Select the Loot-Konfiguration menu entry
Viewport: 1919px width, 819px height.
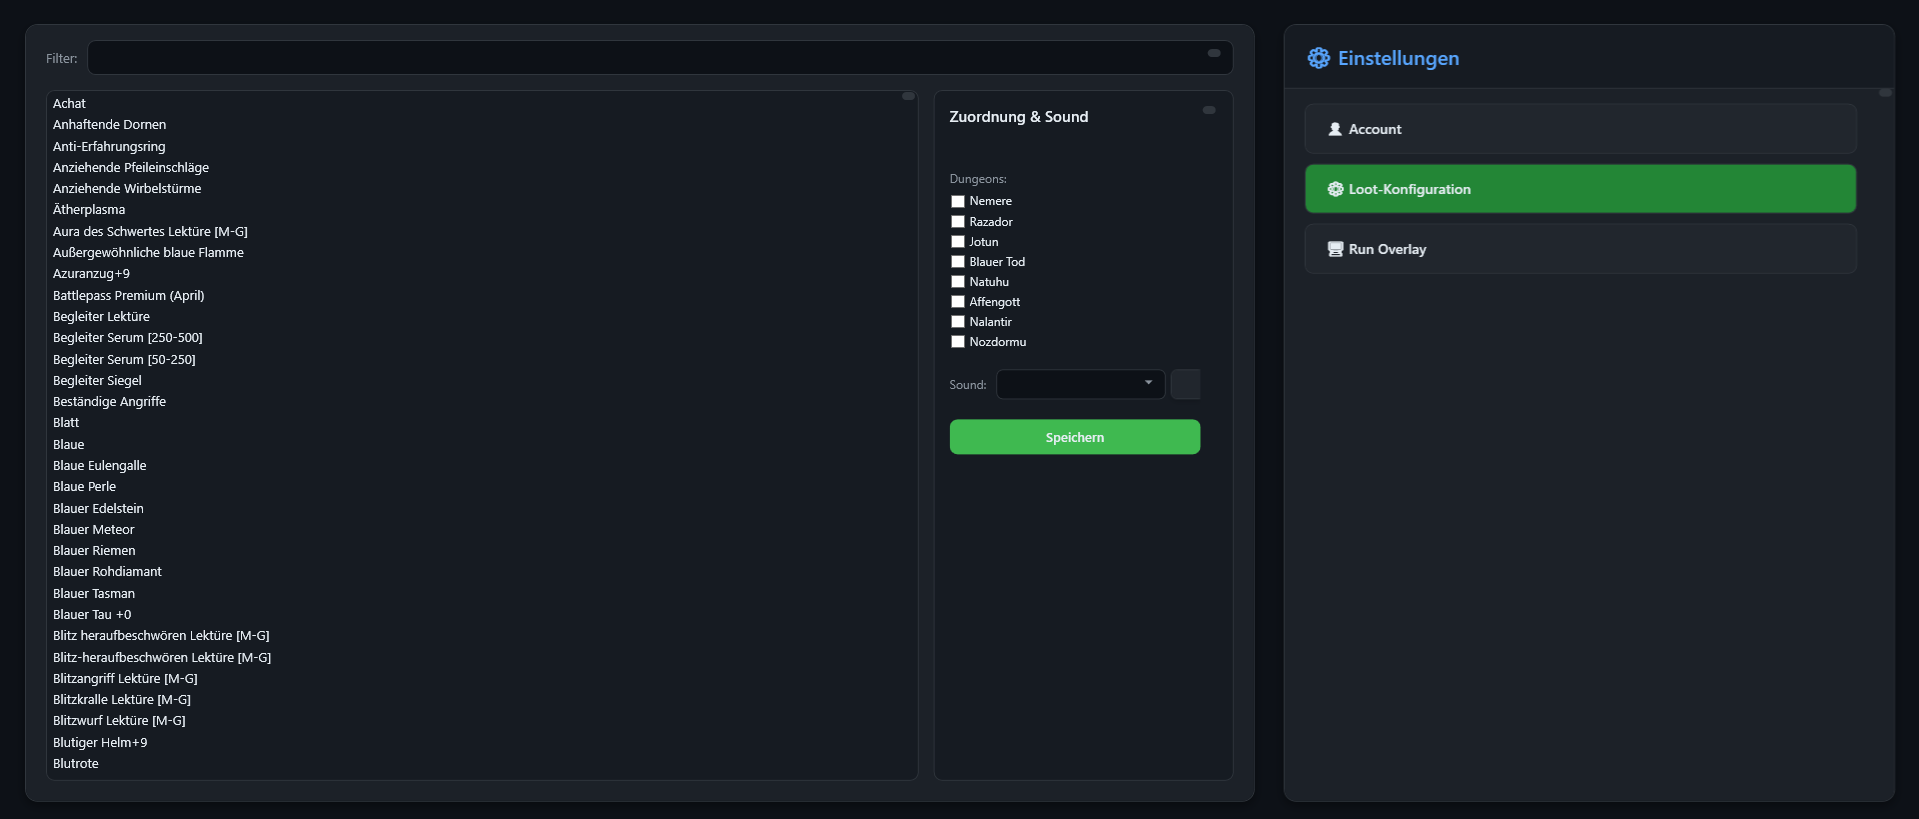coord(1580,189)
